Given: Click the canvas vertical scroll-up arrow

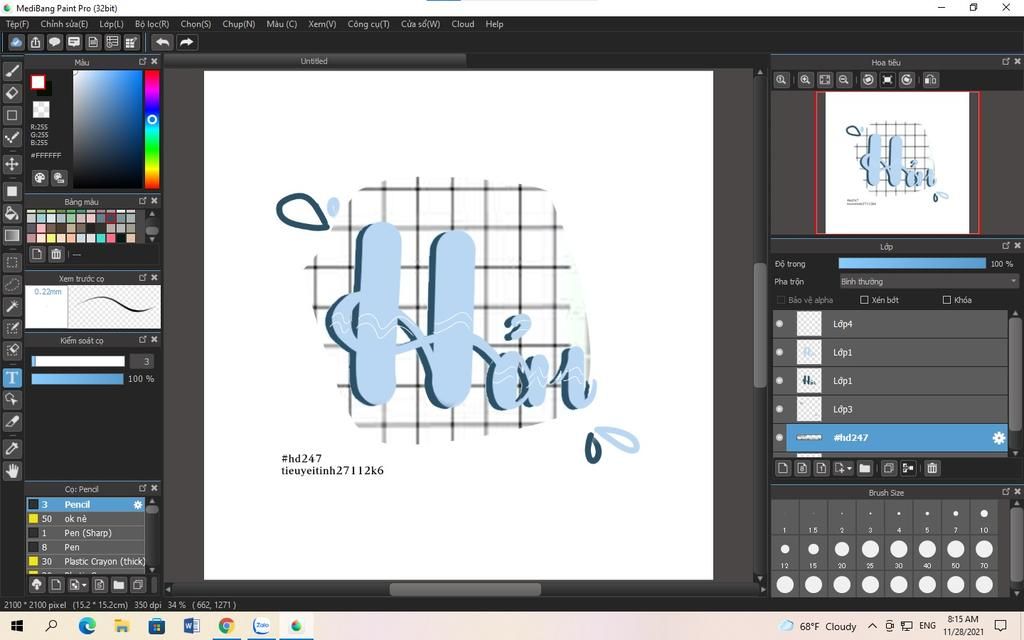Looking at the screenshot, I should tap(759, 72).
